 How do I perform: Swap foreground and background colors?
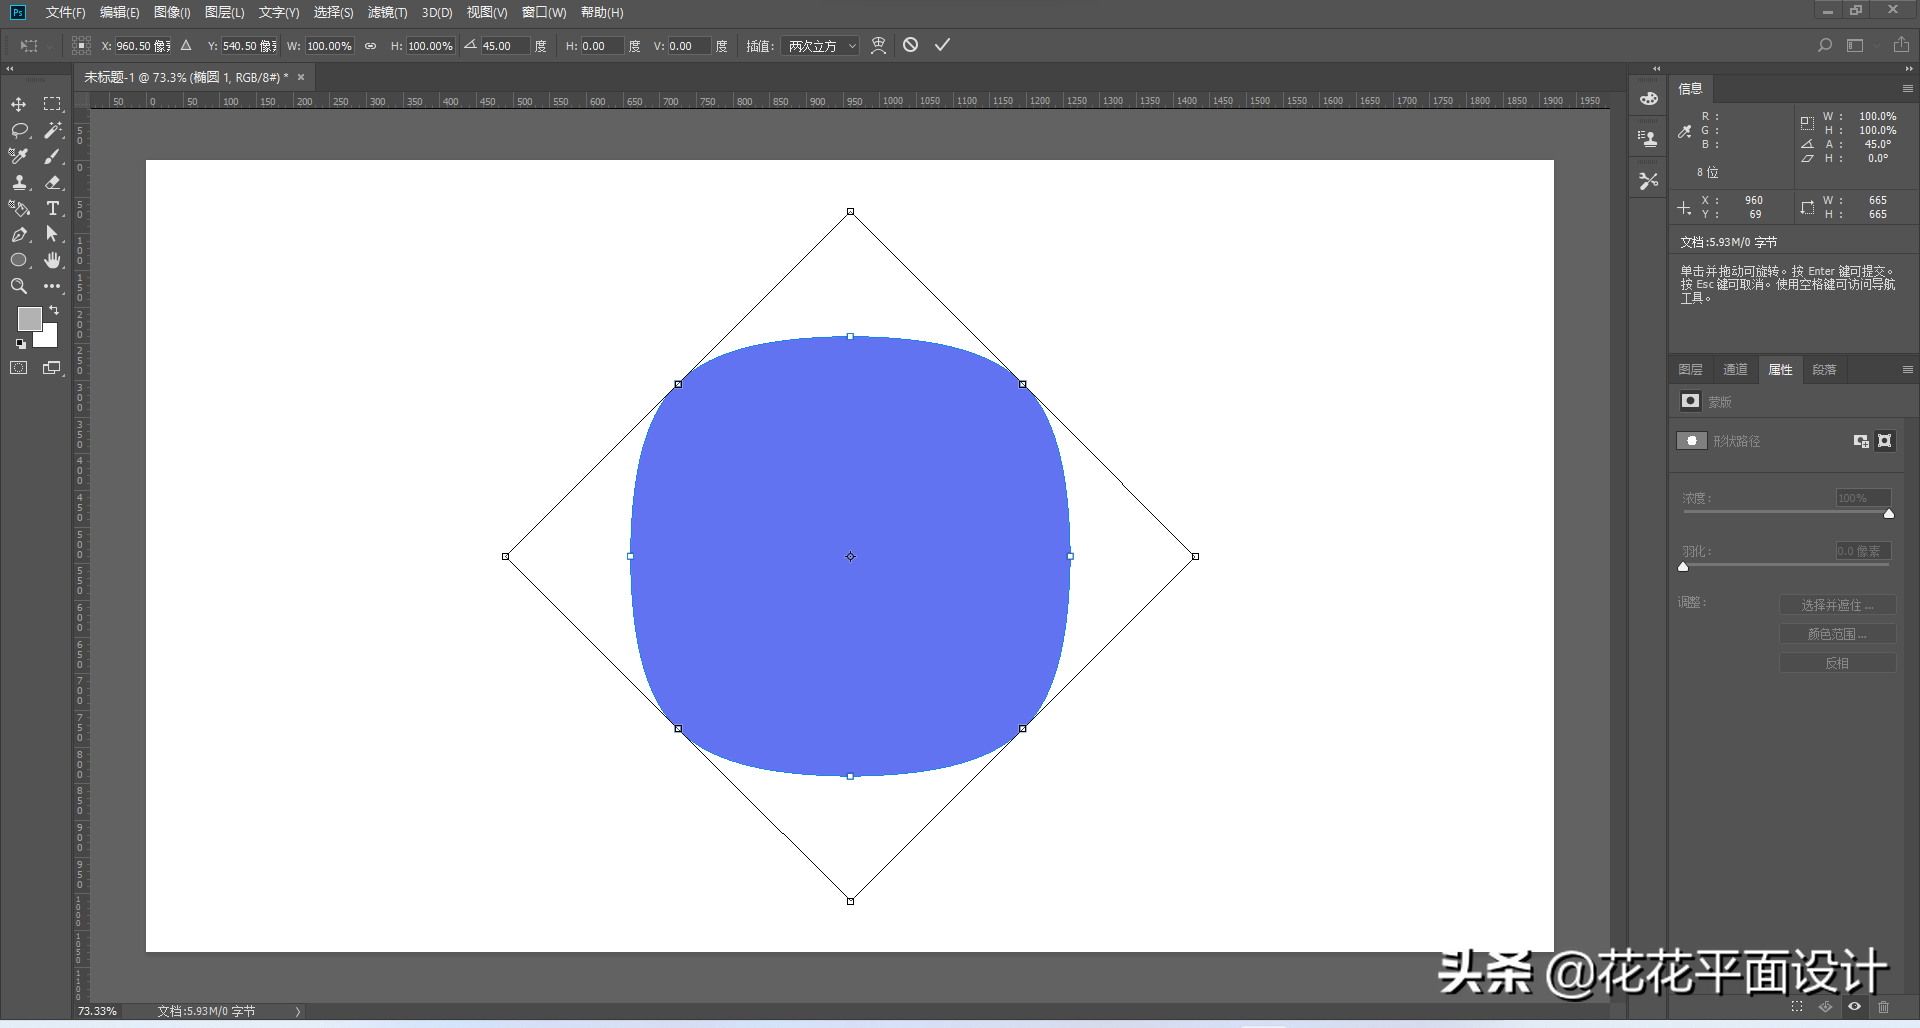pos(54,311)
